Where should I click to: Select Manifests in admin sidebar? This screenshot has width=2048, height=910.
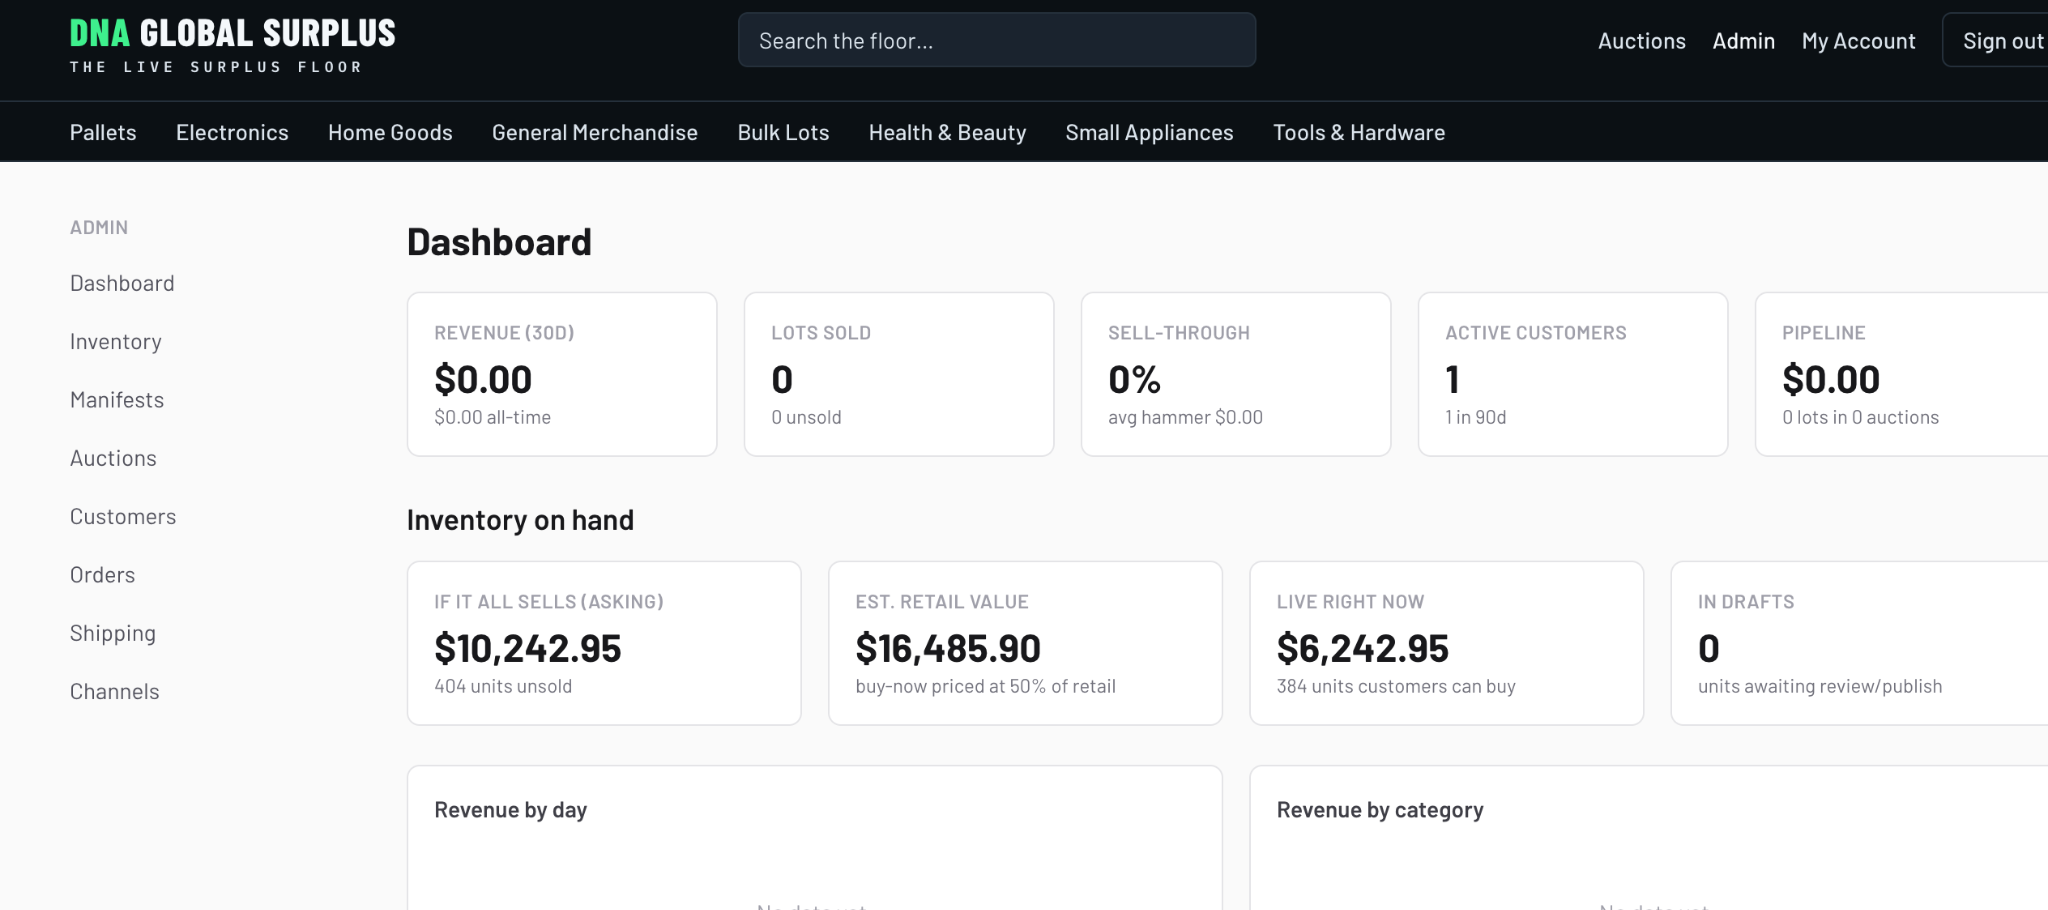117,400
